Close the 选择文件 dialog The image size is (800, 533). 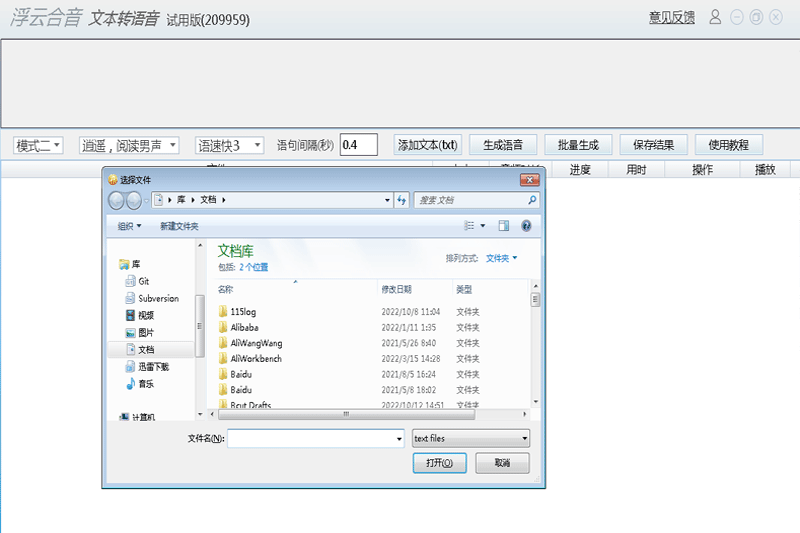click(x=530, y=180)
